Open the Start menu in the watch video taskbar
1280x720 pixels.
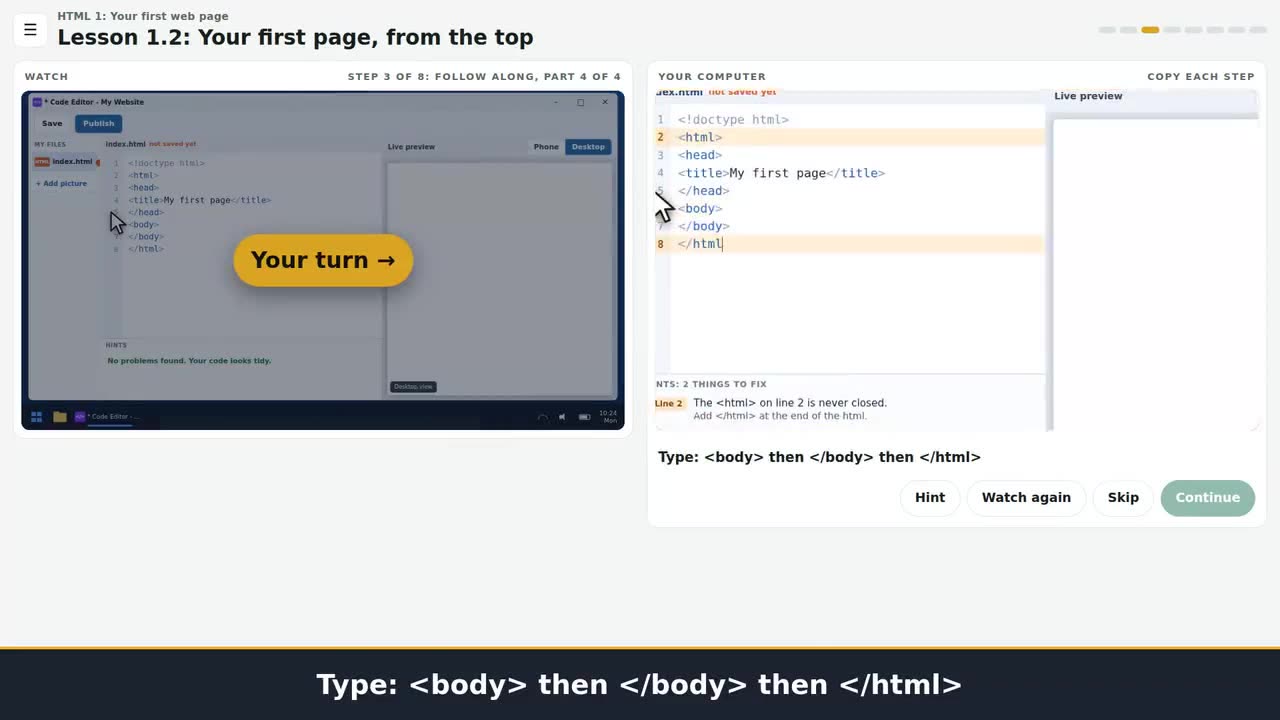point(36,417)
